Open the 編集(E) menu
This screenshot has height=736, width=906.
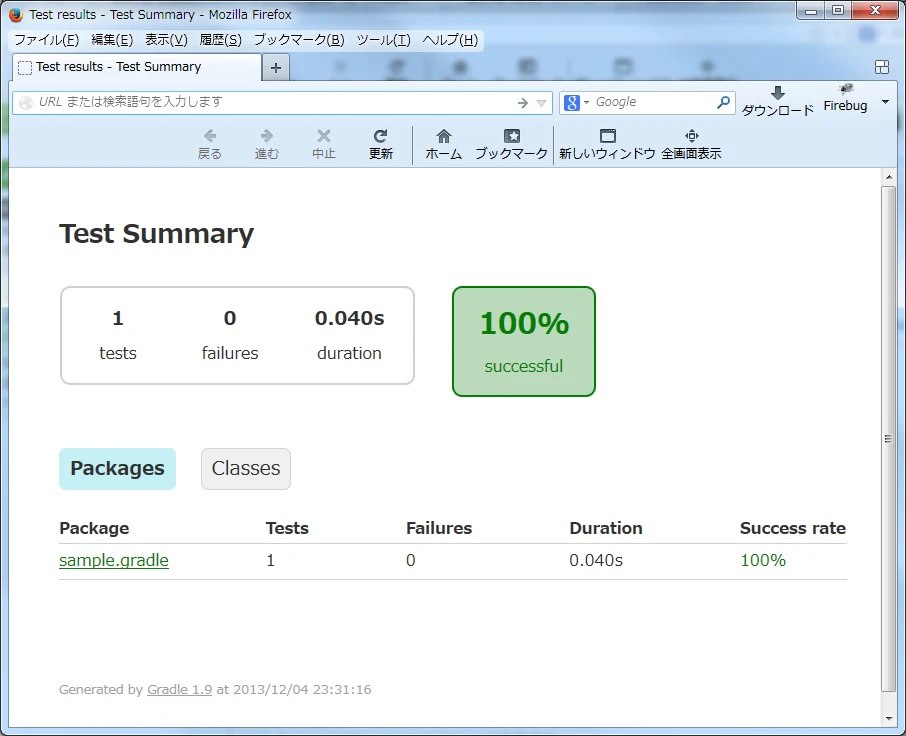click(x=112, y=40)
